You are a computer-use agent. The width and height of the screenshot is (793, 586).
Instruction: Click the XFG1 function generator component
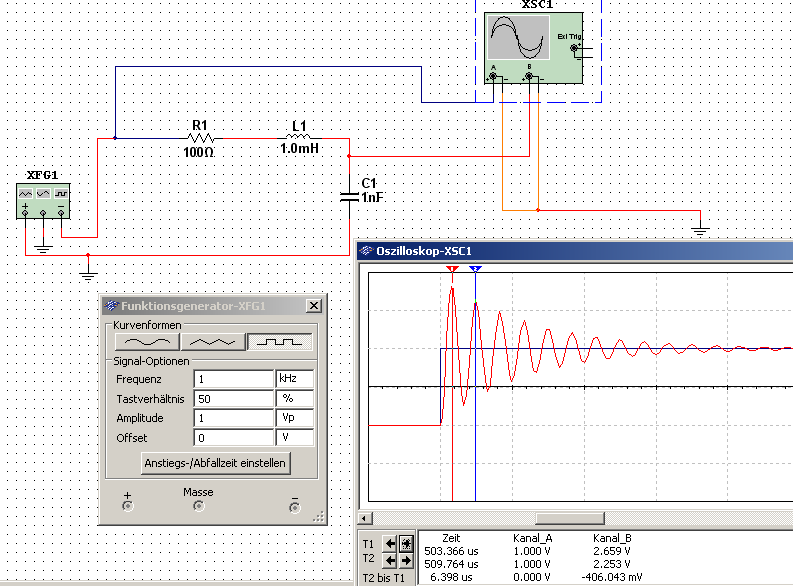[x=42, y=200]
